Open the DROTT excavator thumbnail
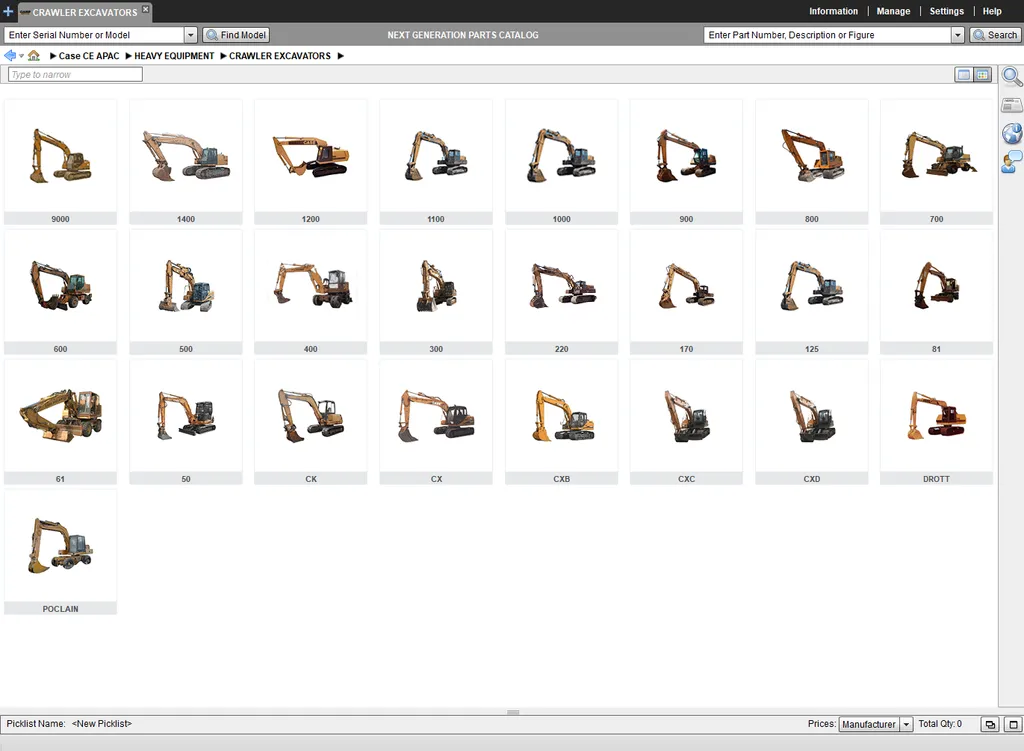Image resolution: width=1024 pixels, height=751 pixels. [x=936, y=422]
